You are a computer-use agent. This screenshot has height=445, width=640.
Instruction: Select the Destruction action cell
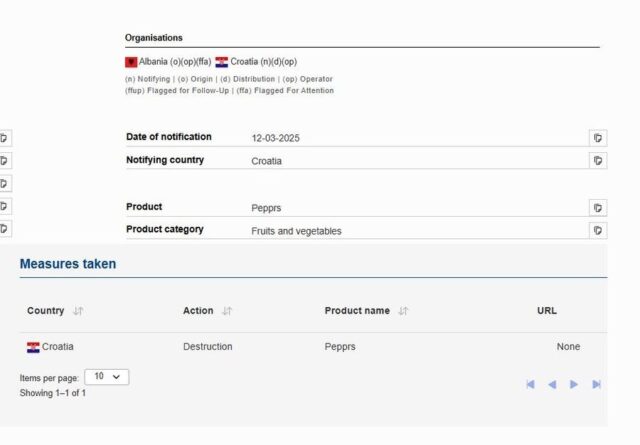pyautogui.click(x=207, y=347)
